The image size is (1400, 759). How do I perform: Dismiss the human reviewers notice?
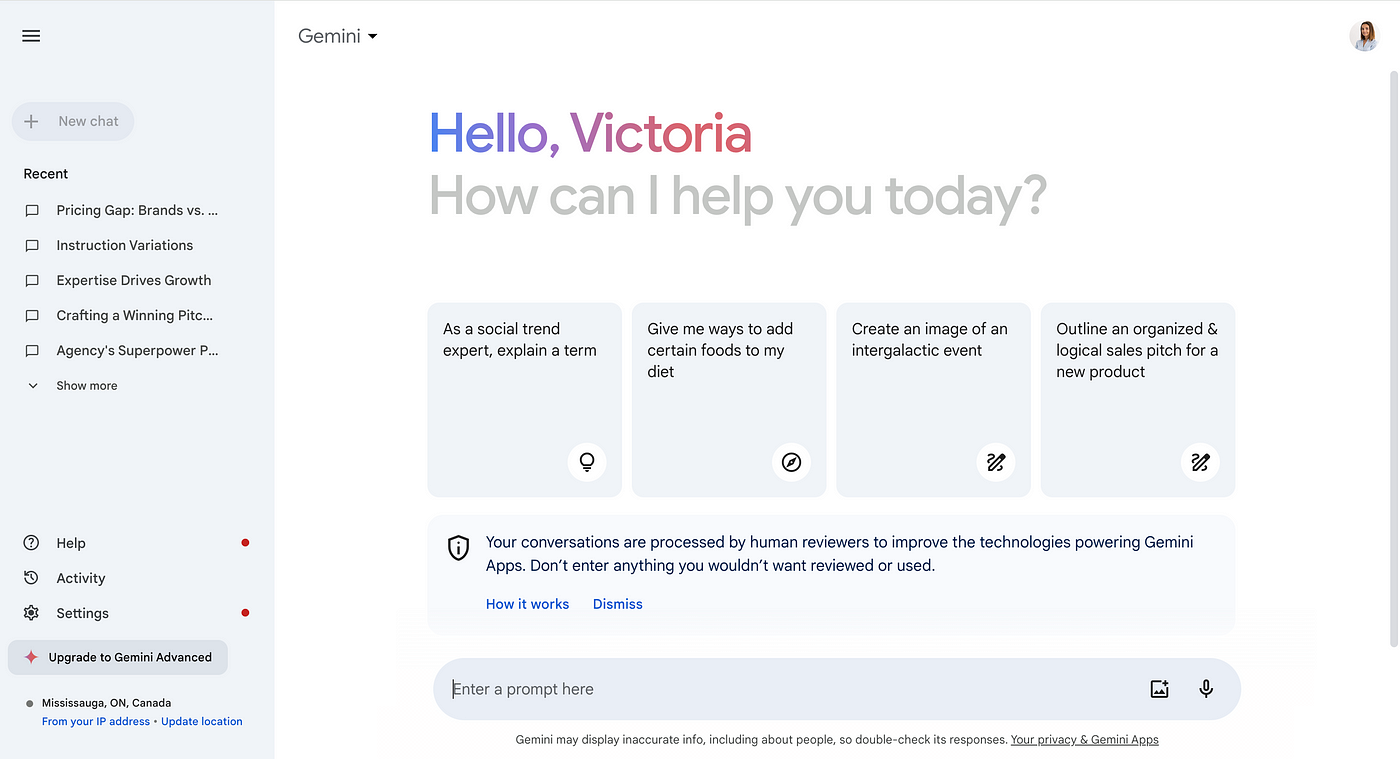click(617, 604)
